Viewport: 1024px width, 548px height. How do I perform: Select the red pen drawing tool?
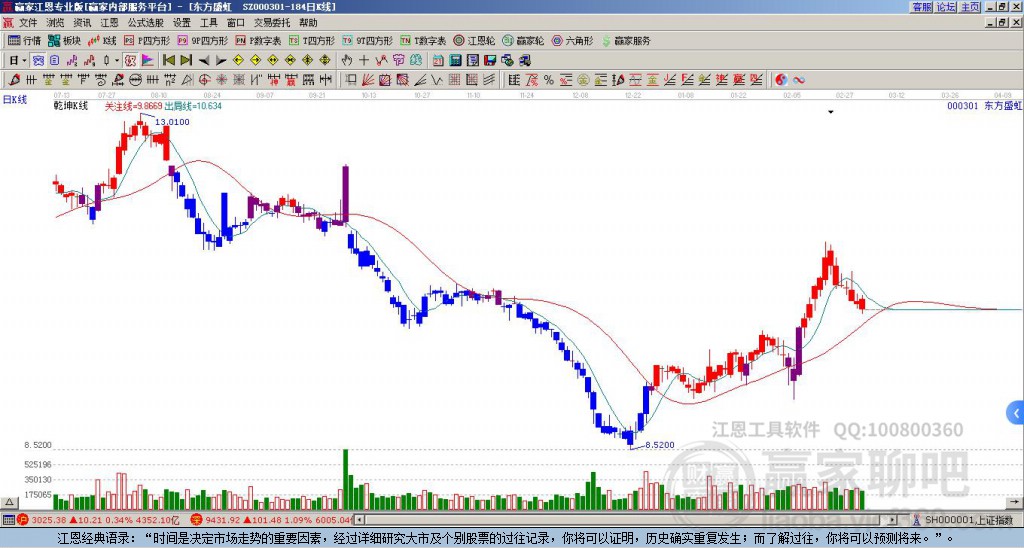tap(14, 80)
